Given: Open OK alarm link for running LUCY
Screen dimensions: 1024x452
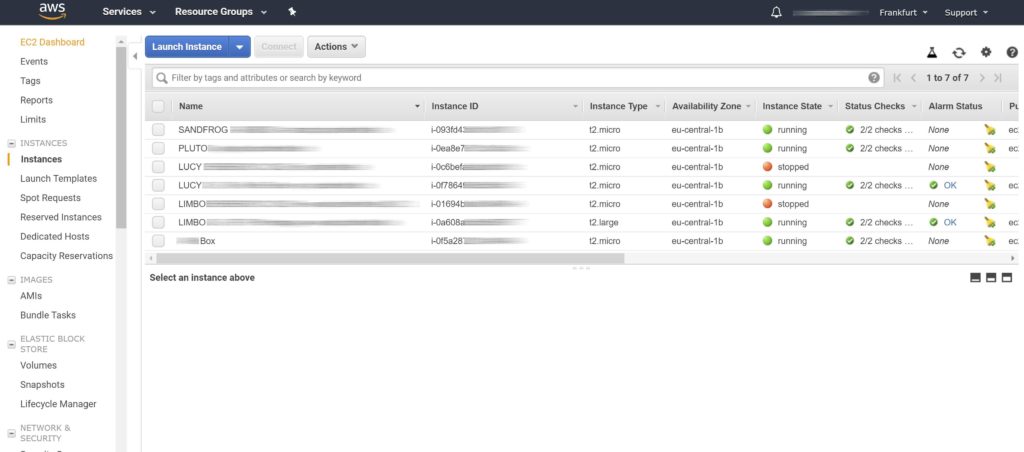Looking at the screenshot, I should (x=950, y=186).
